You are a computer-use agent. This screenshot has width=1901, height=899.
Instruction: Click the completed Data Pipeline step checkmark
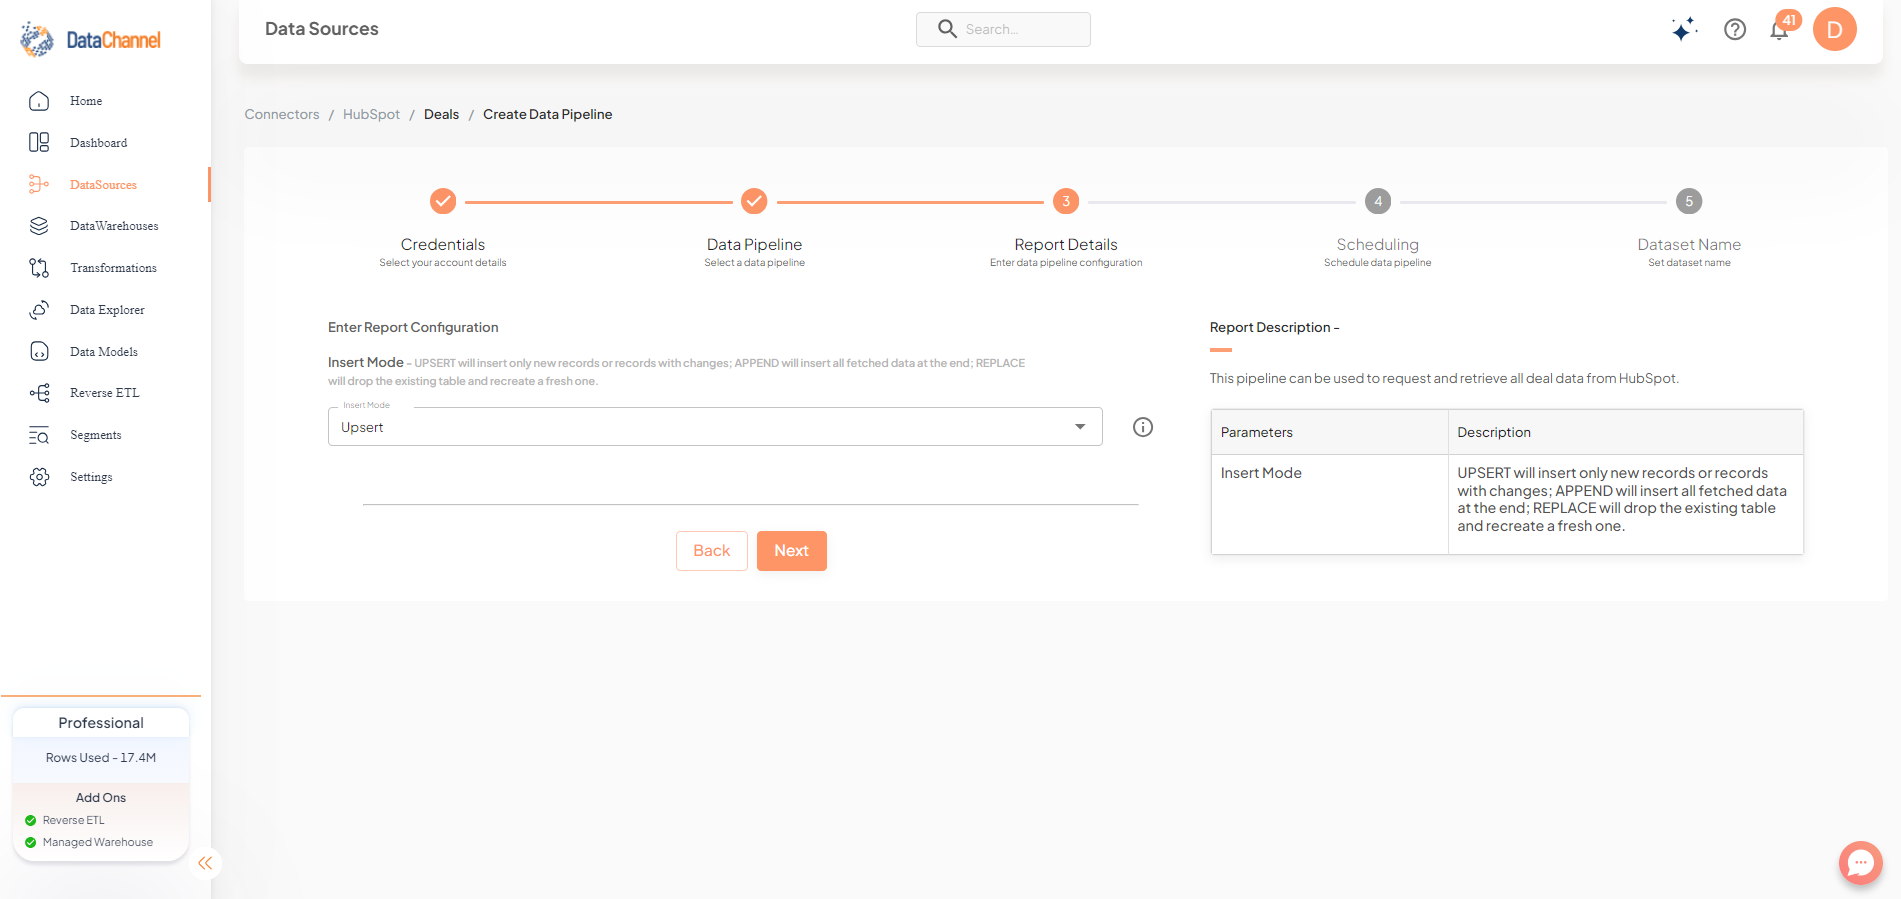click(x=754, y=201)
